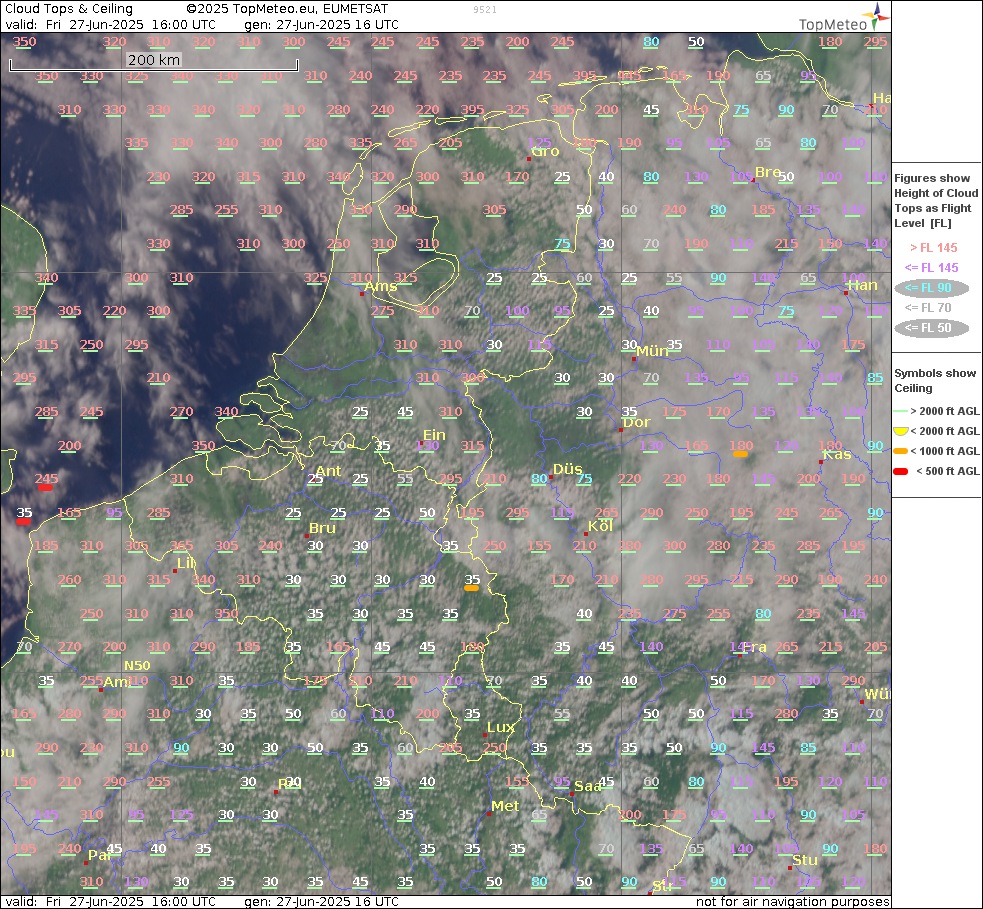Click the green above-2000 ft ceiling line in legend

901,411
